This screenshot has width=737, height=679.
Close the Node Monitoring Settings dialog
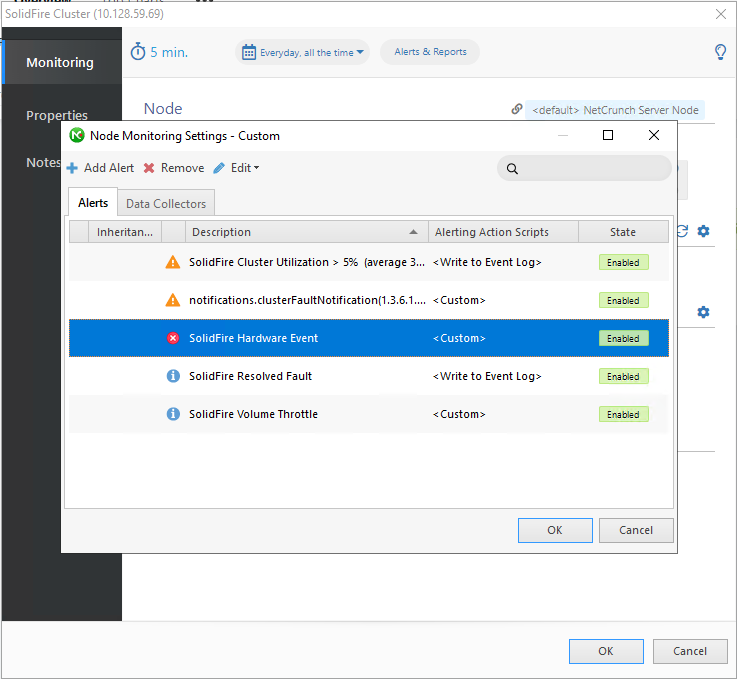tap(653, 135)
